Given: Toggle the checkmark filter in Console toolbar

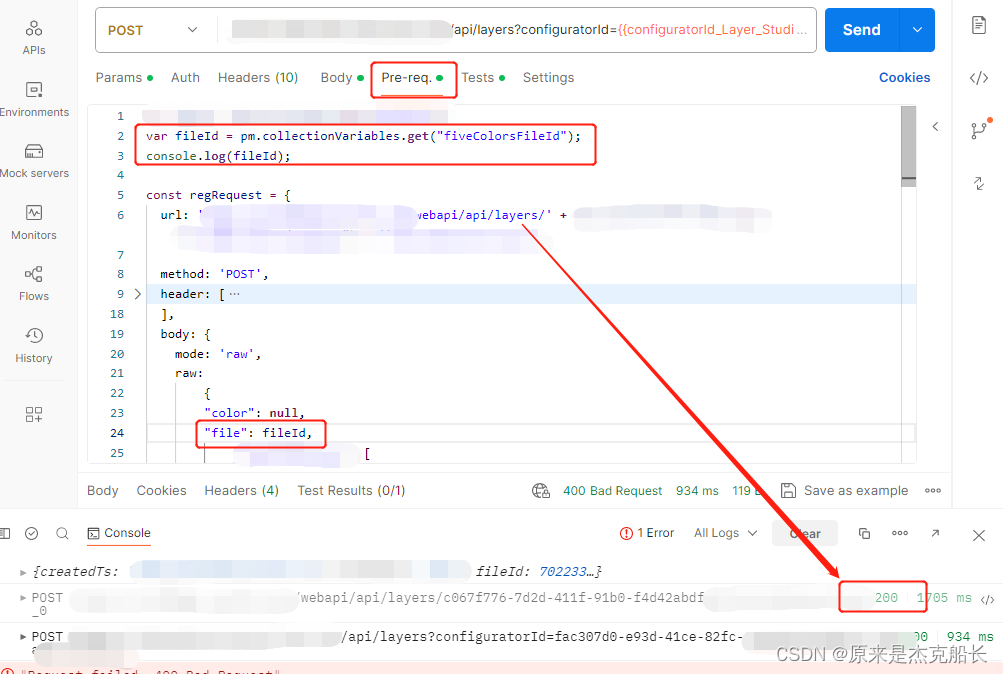Looking at the screenshot, I should [x=31, y=534].
